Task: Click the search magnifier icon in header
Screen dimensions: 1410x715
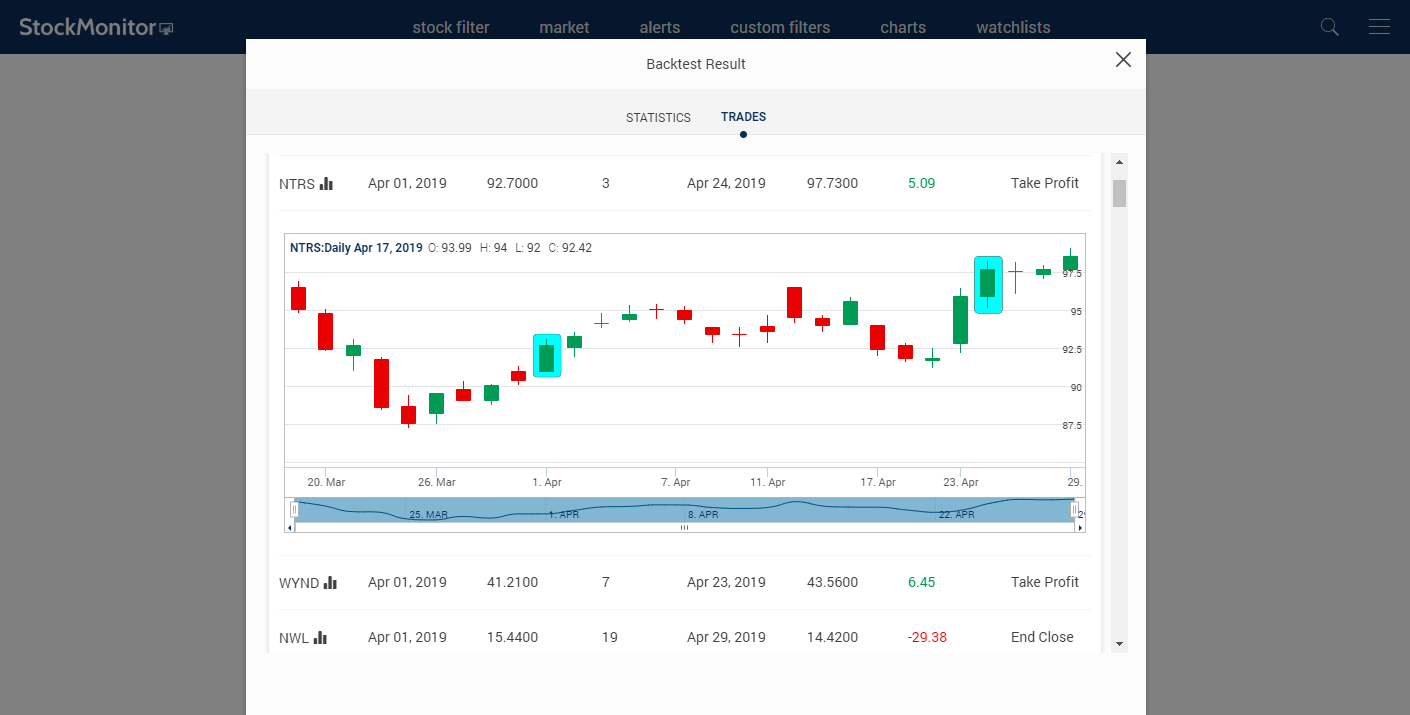Action: 1329,27
